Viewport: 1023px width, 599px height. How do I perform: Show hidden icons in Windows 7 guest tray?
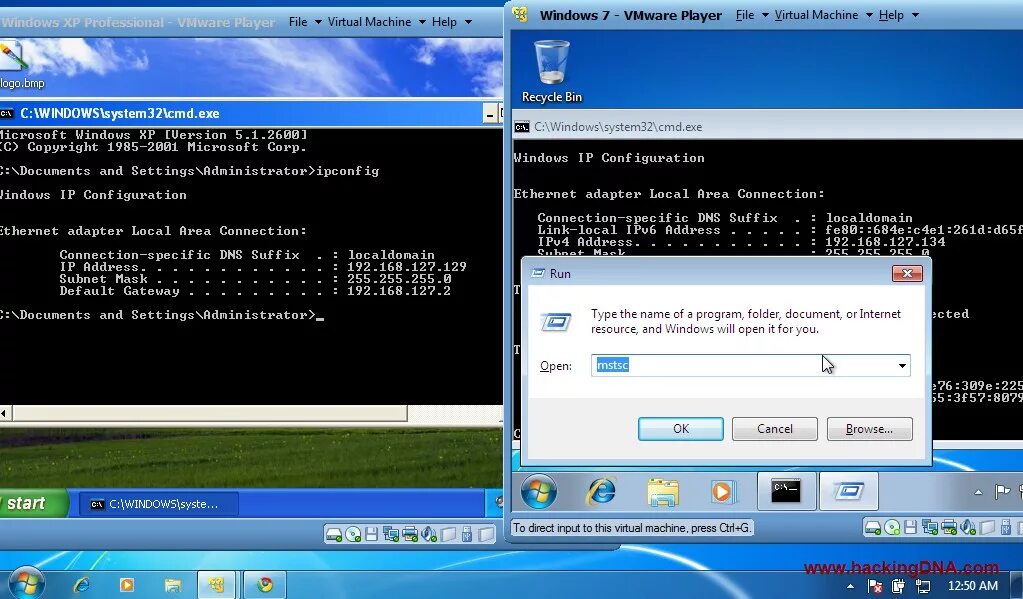978,493
